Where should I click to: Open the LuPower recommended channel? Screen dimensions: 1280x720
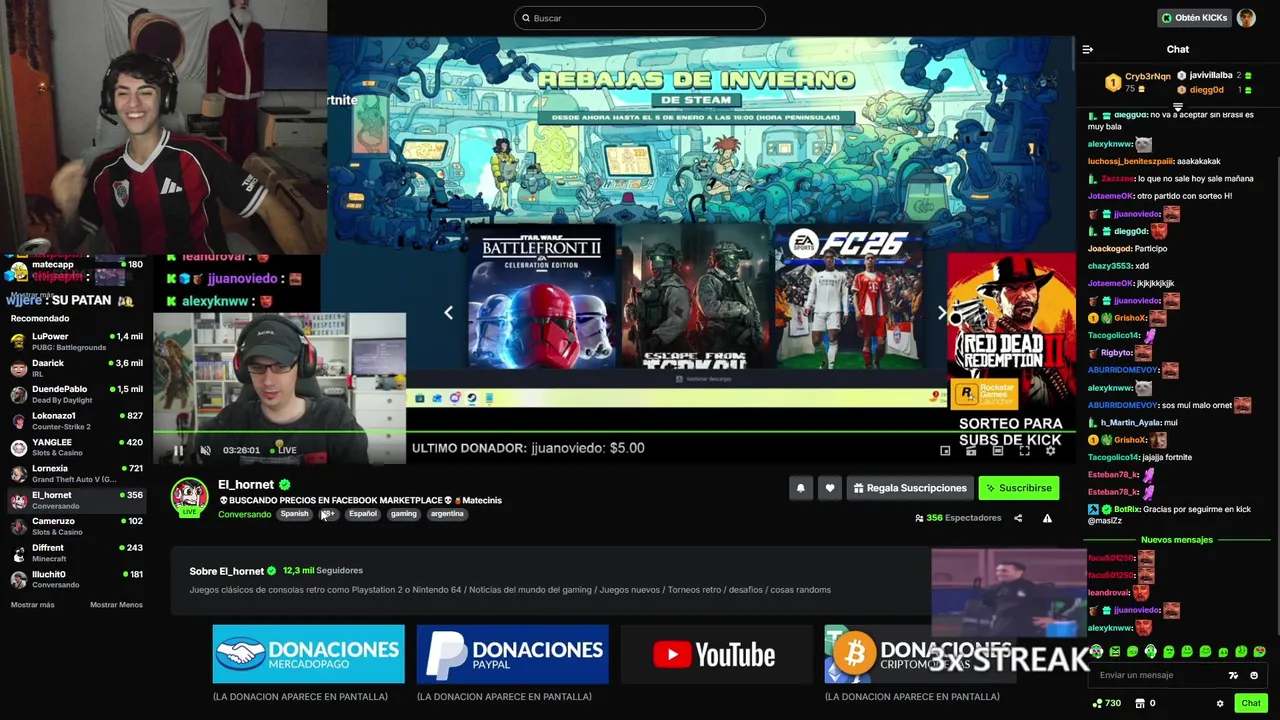77,341
